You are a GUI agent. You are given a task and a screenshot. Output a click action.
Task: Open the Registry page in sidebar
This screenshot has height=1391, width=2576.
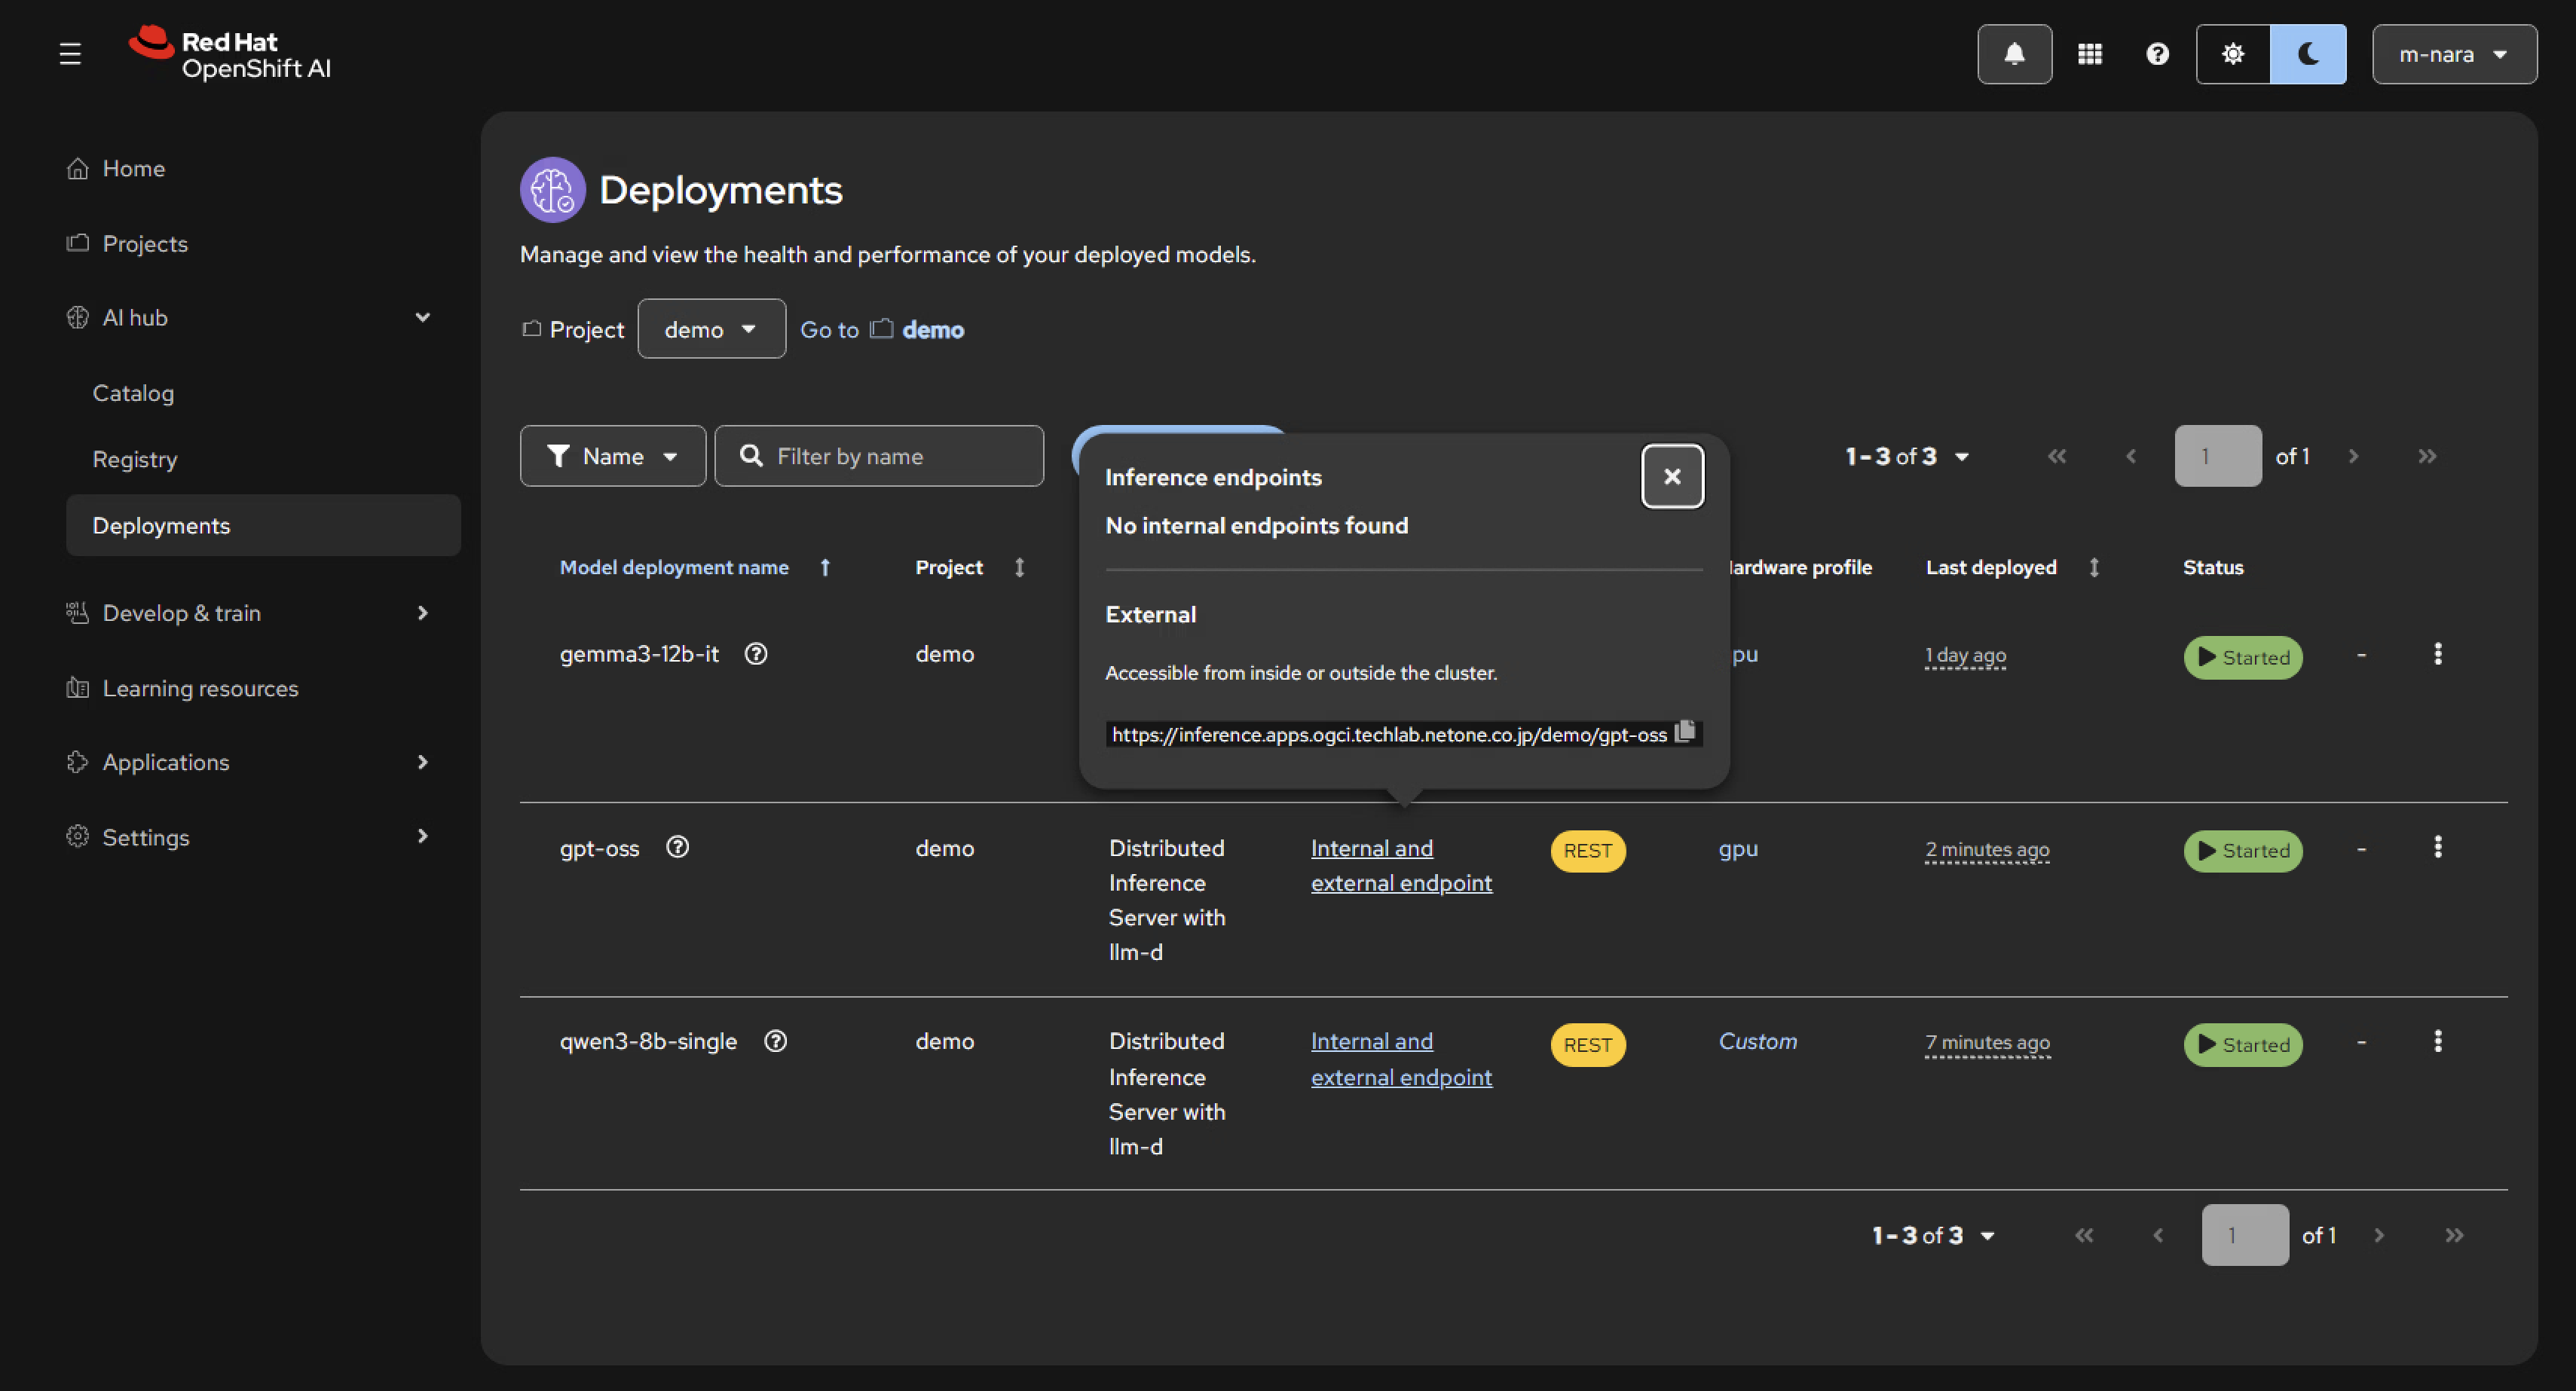click(135, 459)
